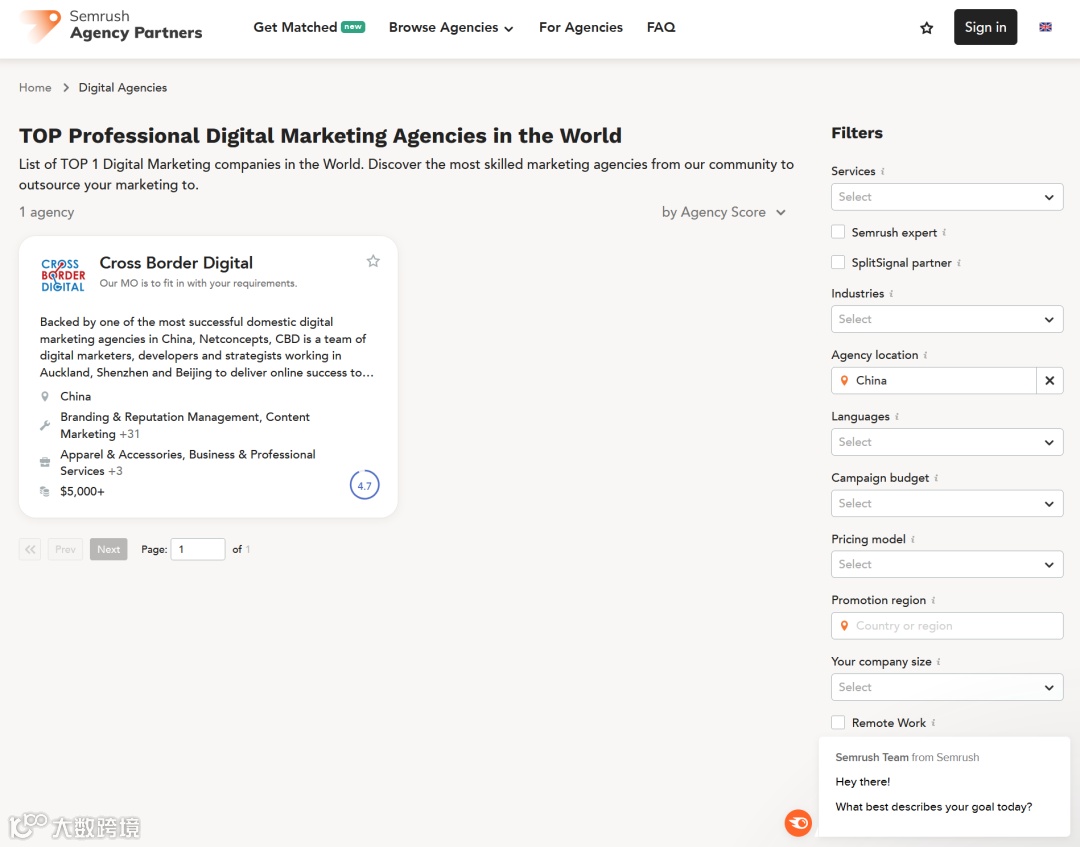The height and width of the screenshot is (847, 1080).
Task: Click the Cross Border Digital logo
Action: [x=63, y=275]
